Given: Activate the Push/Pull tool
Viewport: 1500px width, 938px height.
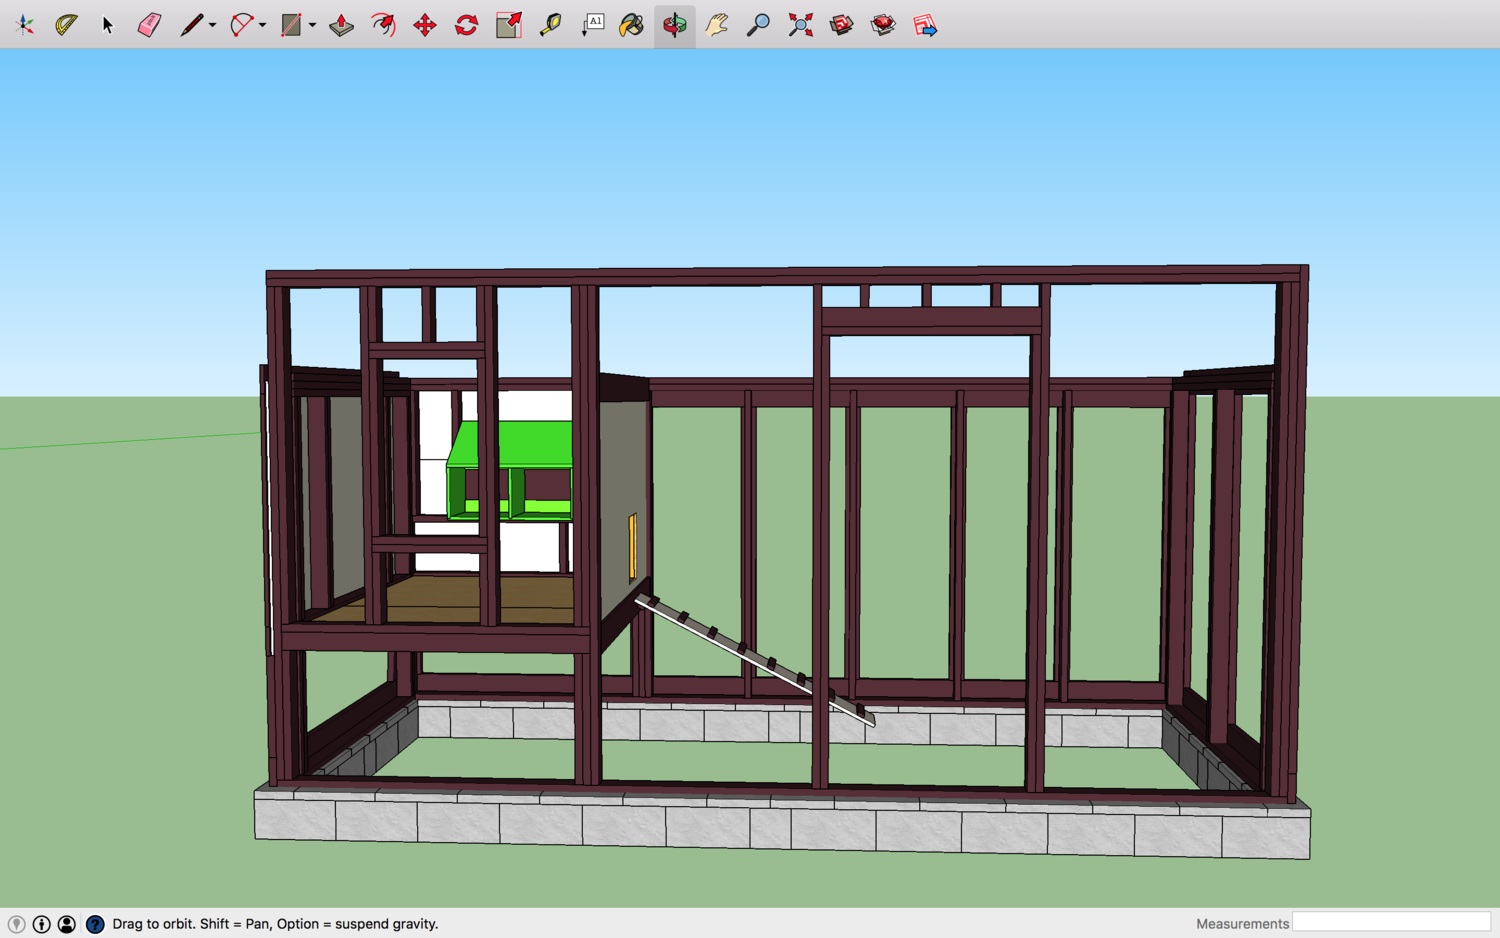Looking at the screenshot, I should click(341, 25).
